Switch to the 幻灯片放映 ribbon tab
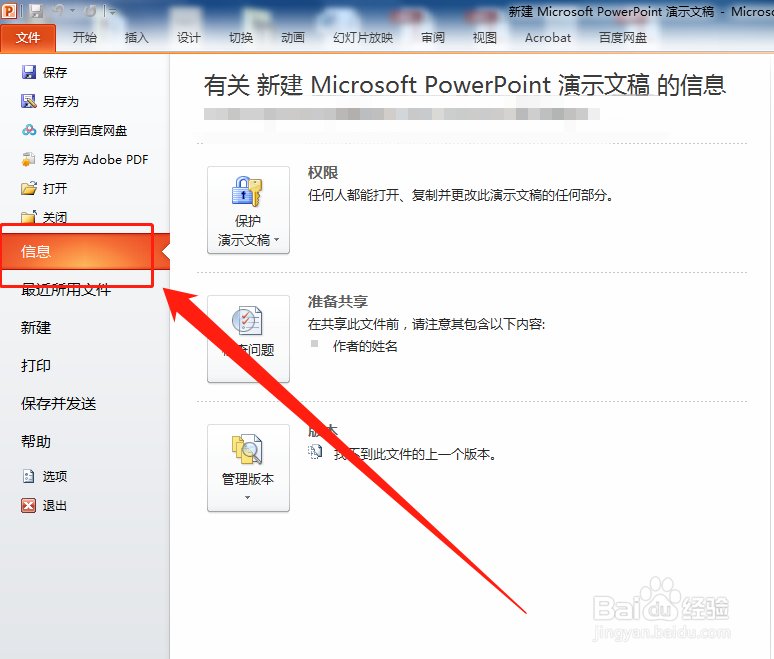Viewport: 774px width, 659px height. tap(363, 38)
